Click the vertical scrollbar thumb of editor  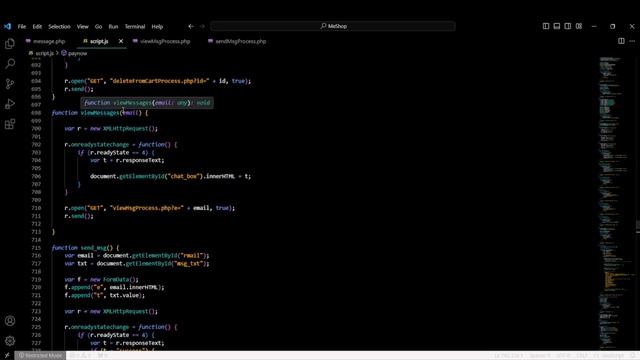coord(638,226)
